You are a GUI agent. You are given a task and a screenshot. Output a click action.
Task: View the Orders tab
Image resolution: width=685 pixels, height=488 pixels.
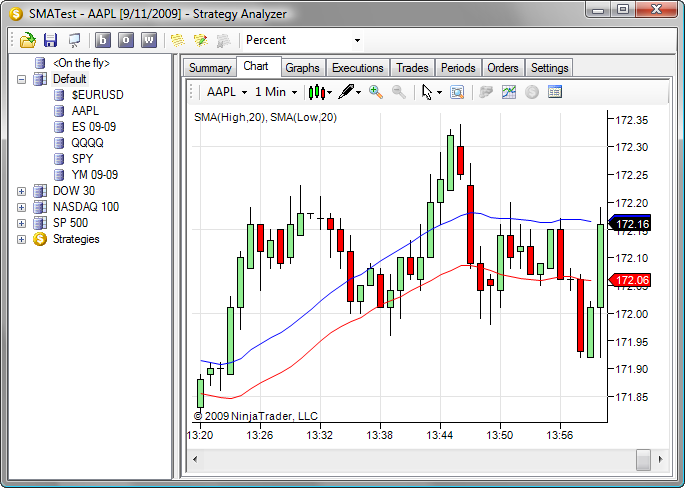[503, 68]
